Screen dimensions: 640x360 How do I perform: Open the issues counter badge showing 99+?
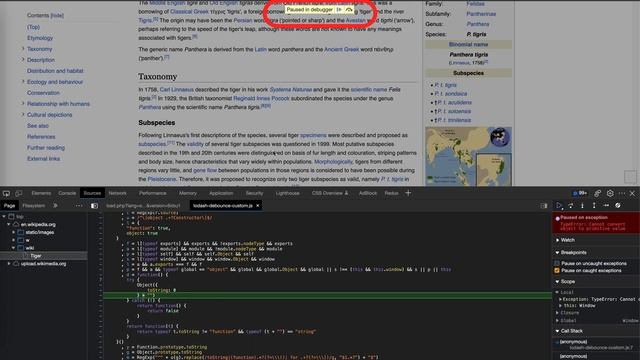[x=580, y=193]
